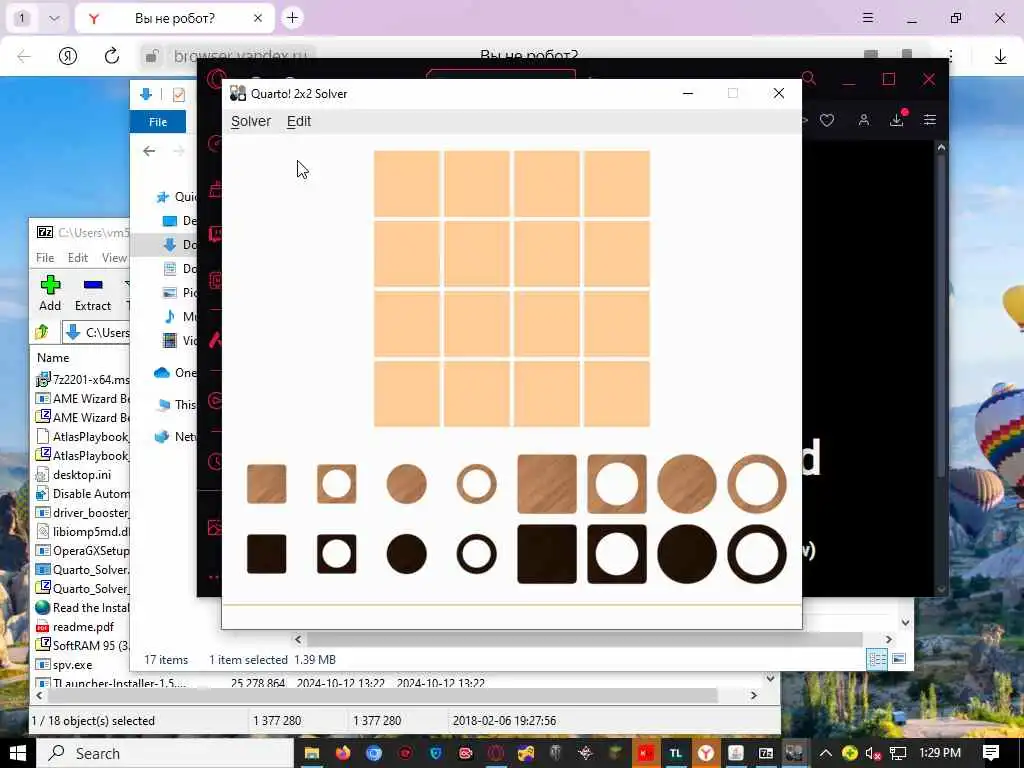Switch Explorer to large icons view

899,659
